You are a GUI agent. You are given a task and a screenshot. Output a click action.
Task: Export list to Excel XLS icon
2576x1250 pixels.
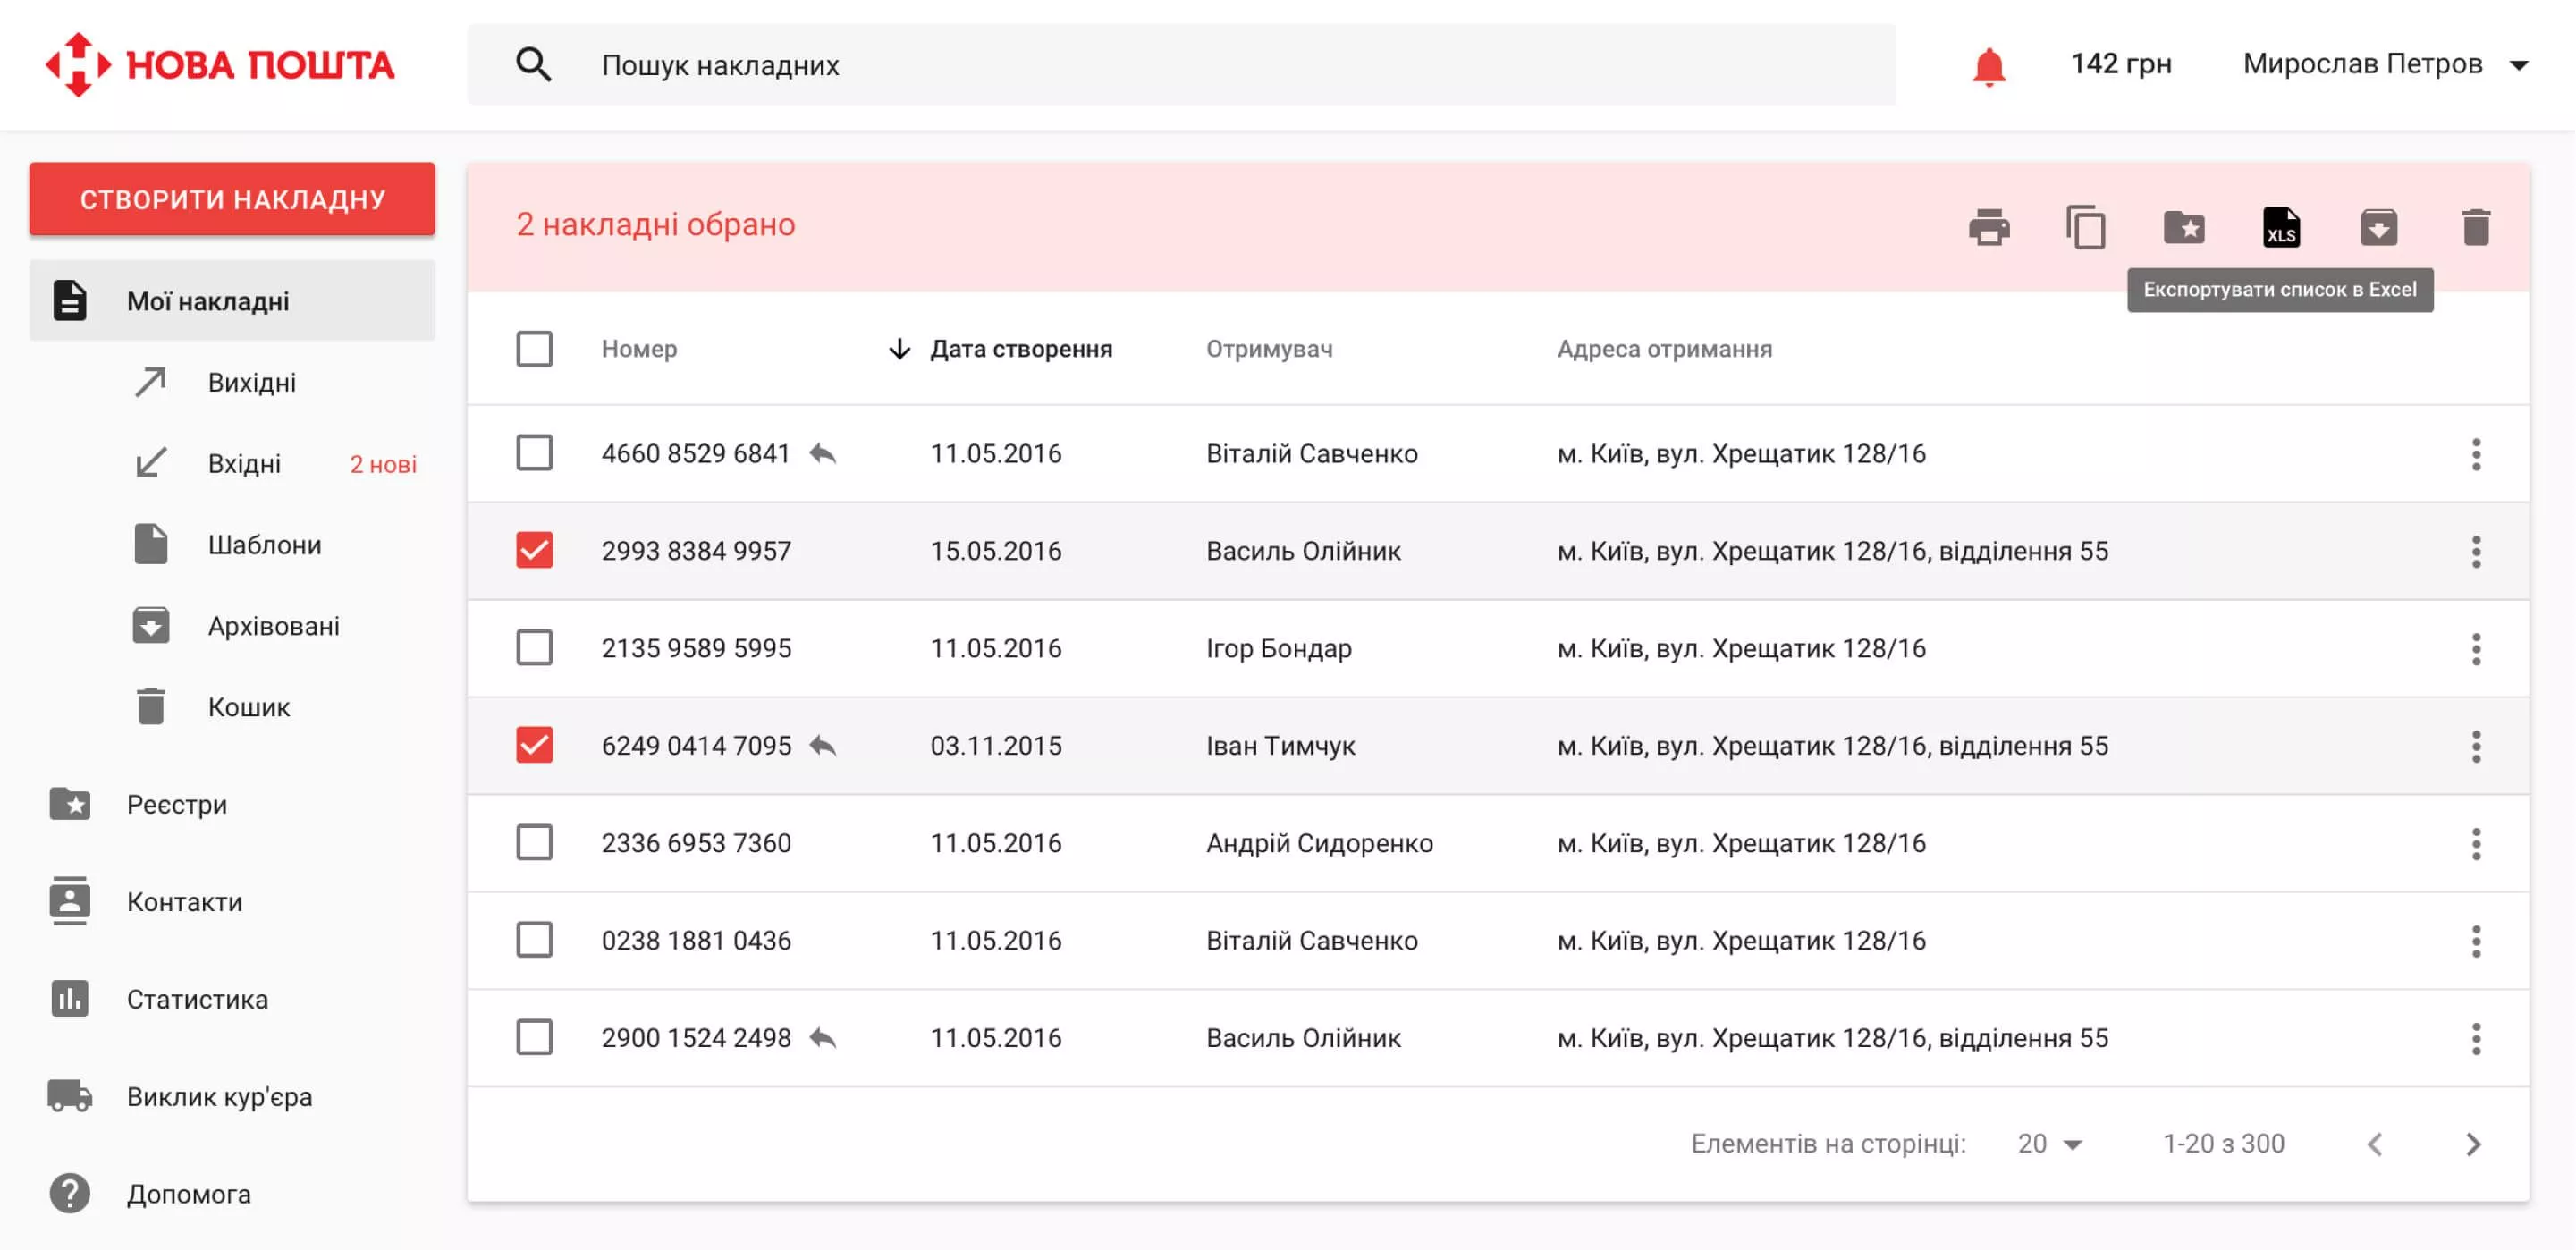coord(2281,227)
